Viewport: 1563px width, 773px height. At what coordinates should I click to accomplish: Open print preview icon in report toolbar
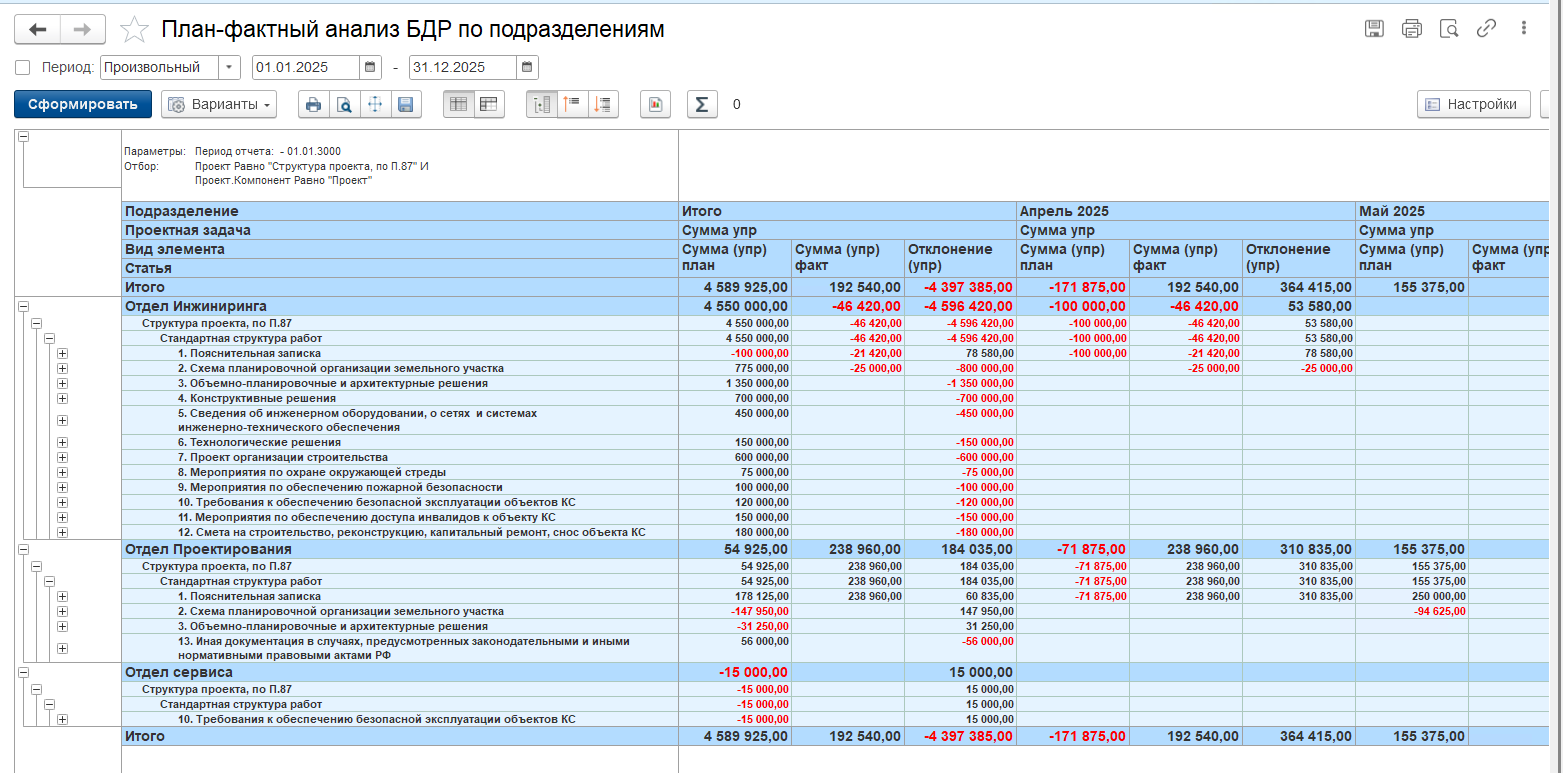point(344,104)
